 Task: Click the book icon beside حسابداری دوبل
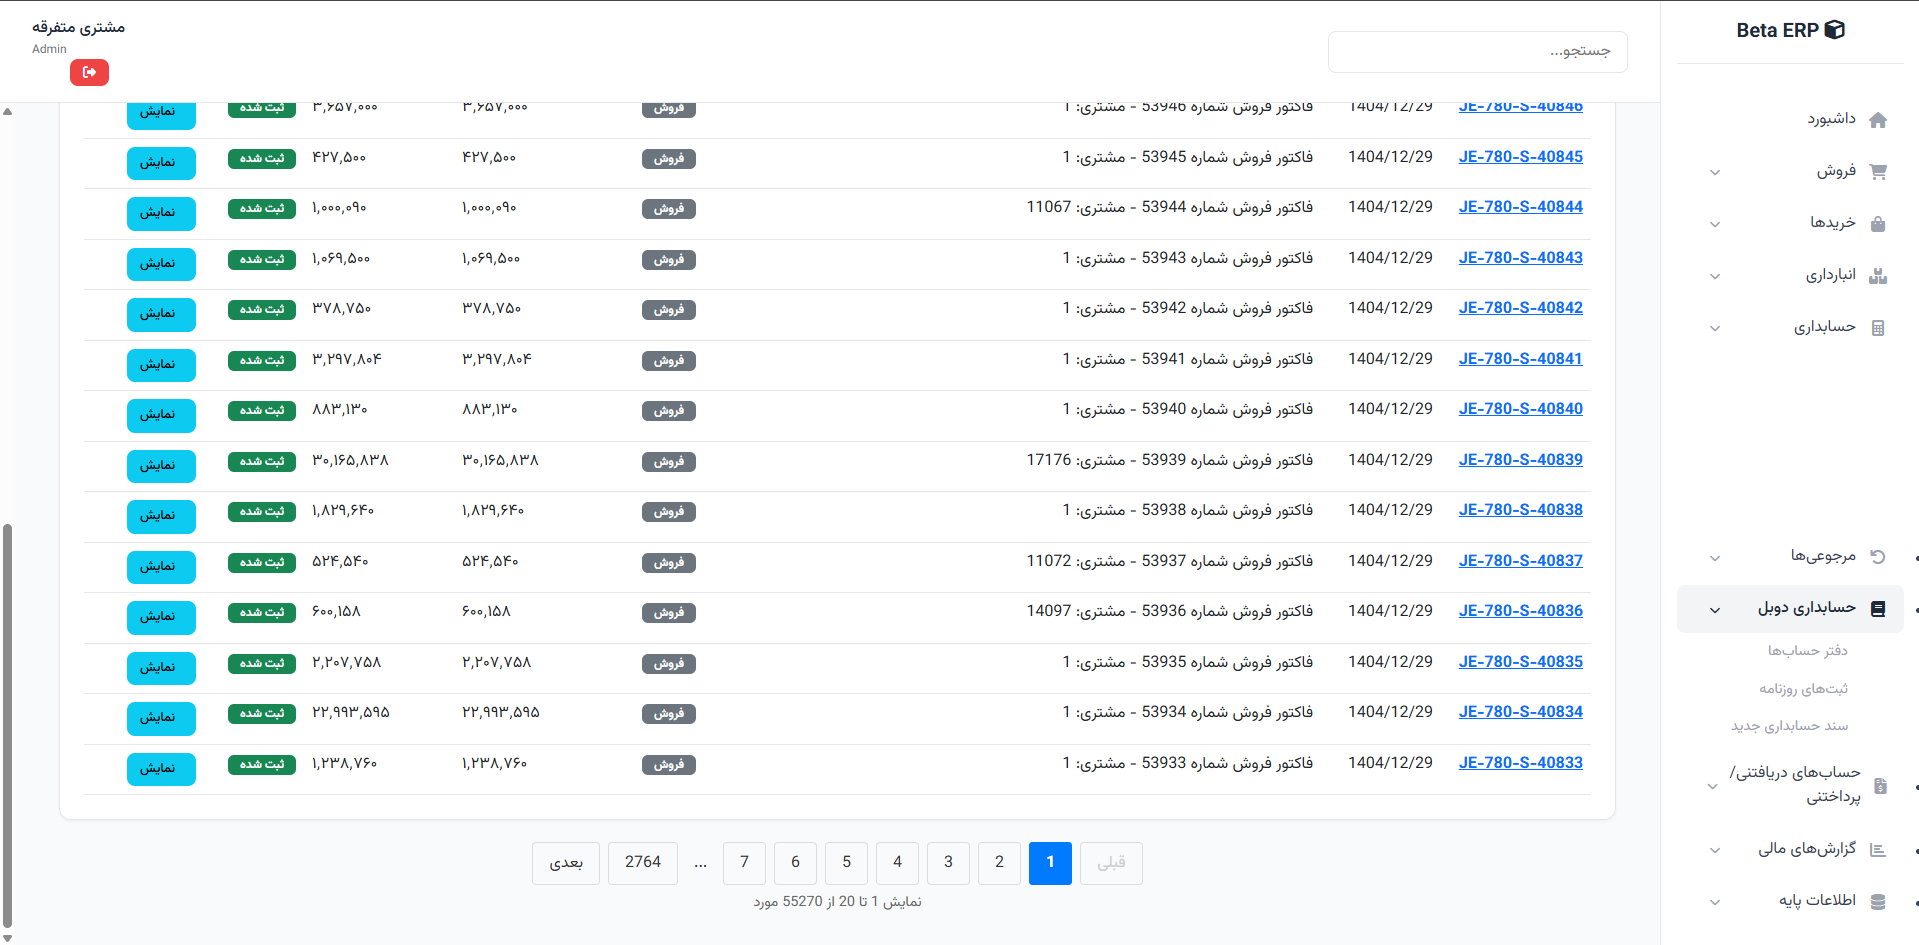pos(1878,608)
